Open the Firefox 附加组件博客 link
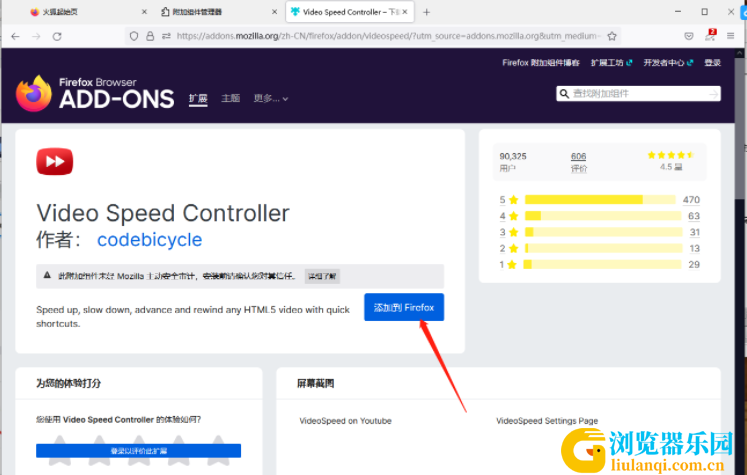The height and width of the screenshot is (475, 747). tap(541, 63)
